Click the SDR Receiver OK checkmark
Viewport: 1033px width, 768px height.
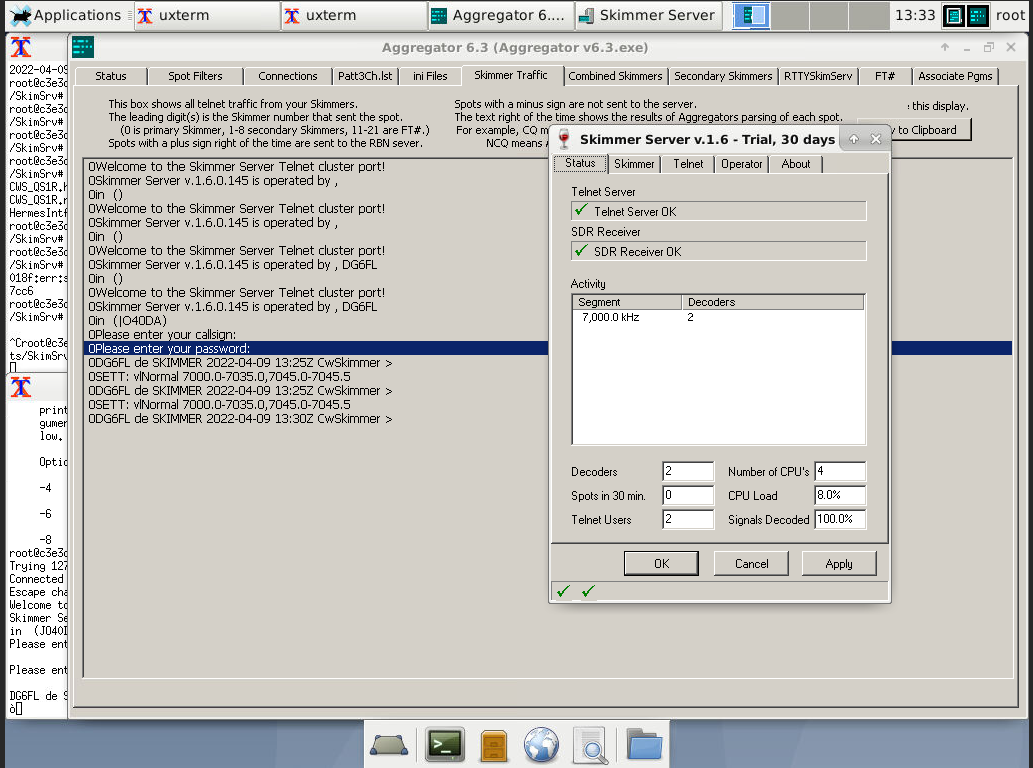(x=581, y=250)
